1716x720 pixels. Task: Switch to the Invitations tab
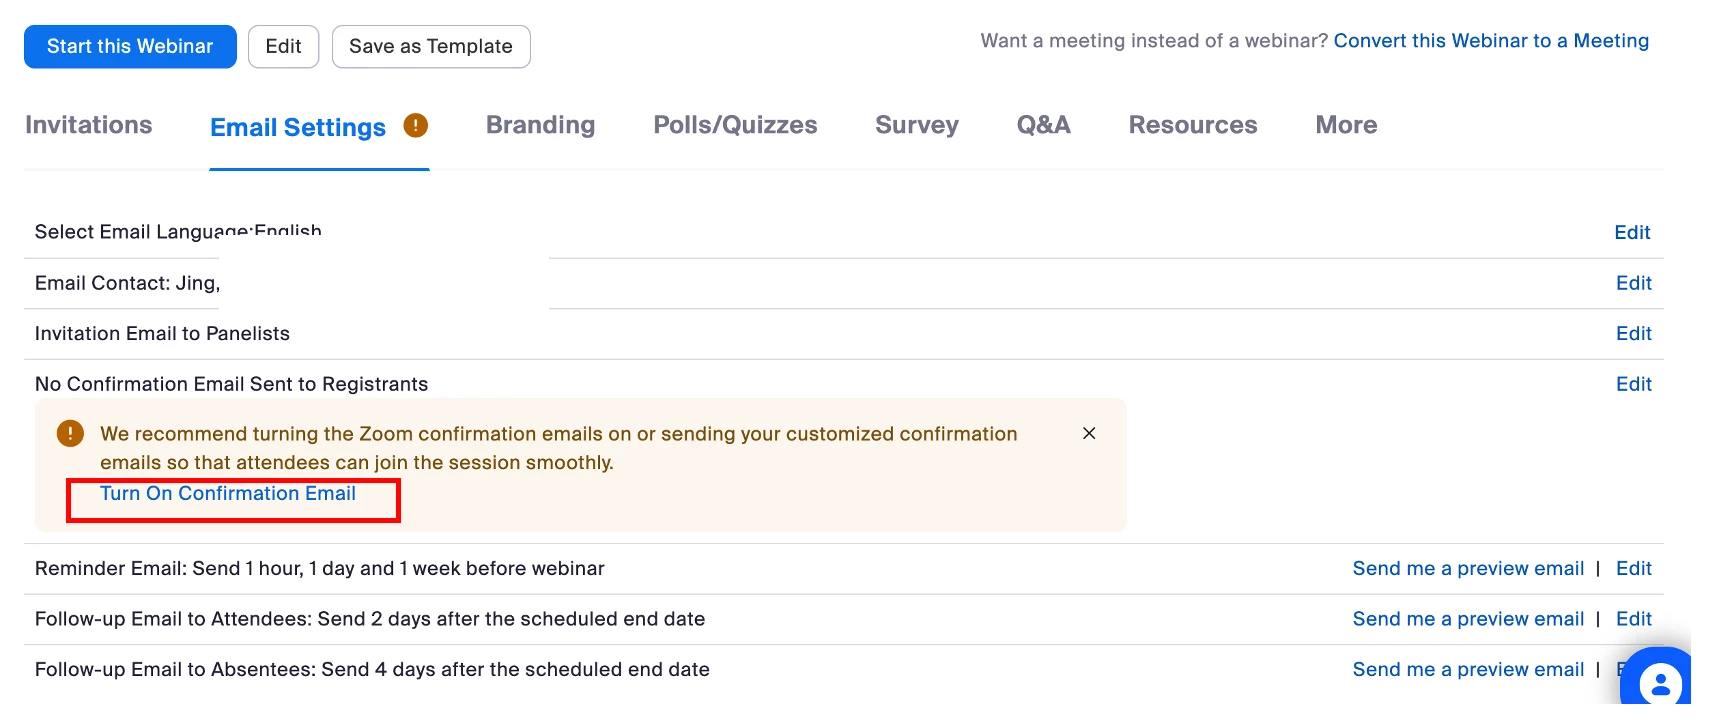pos(89,125)
